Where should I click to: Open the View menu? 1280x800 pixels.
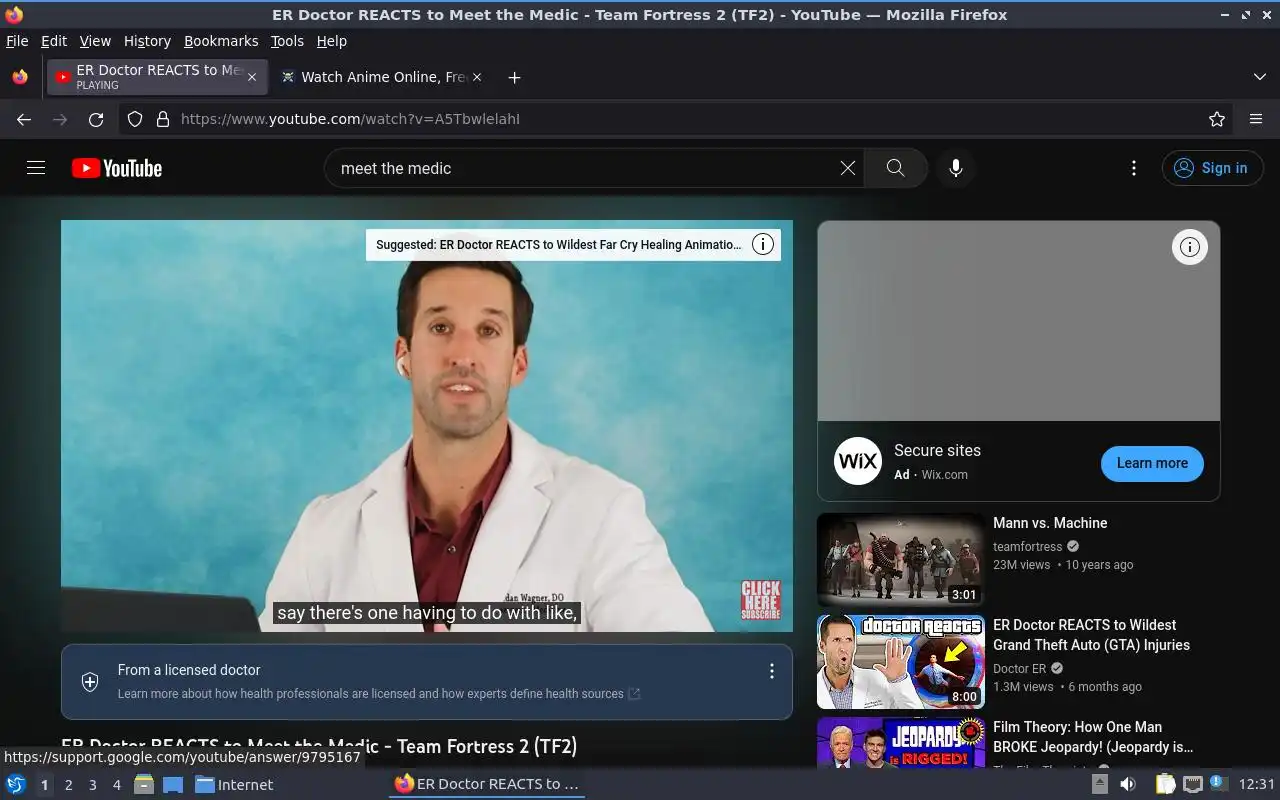pyautogui.click(x=95, y=41)
